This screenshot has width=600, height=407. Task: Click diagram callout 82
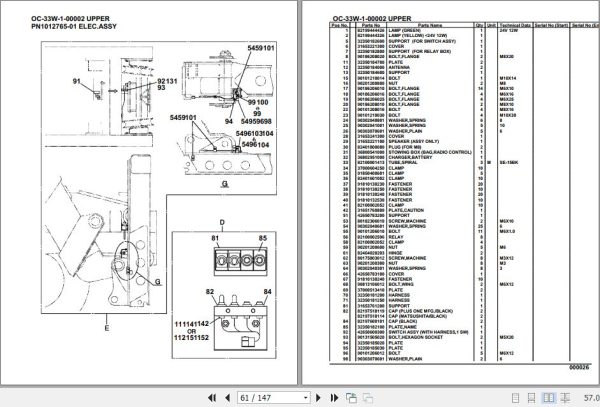(x=210, y=292)
